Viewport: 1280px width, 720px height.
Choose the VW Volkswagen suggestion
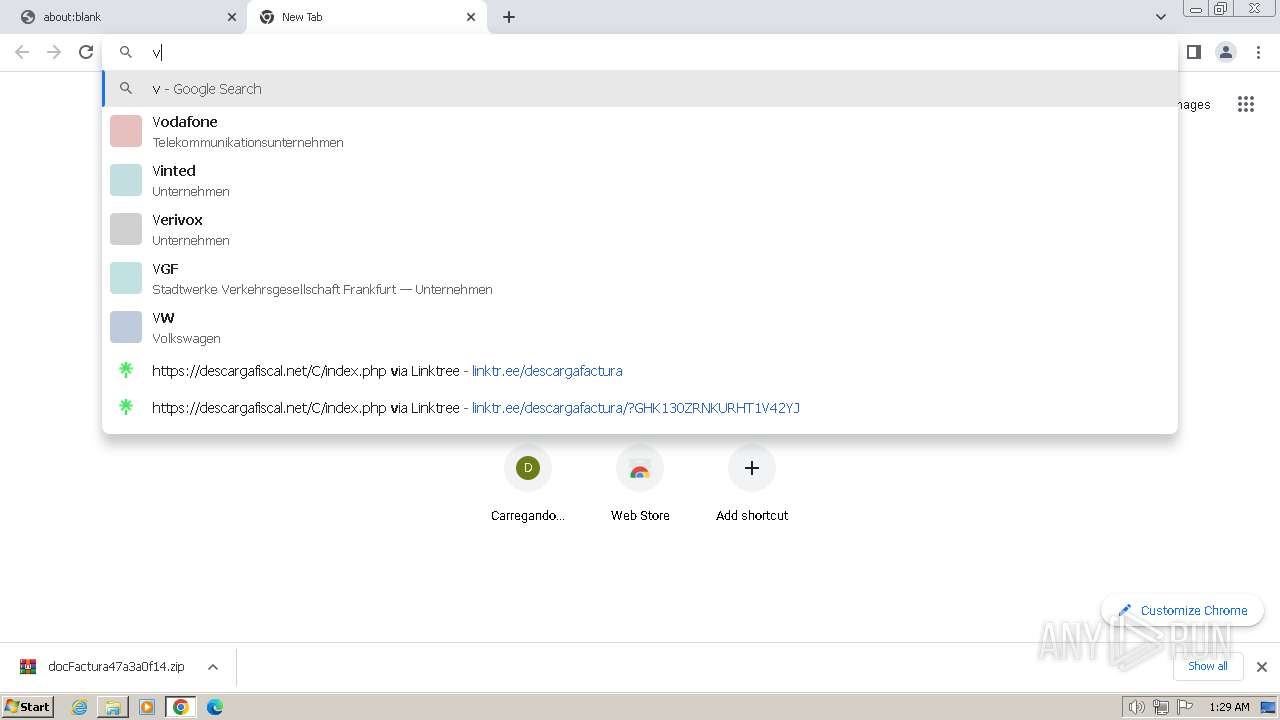(640, 327)
